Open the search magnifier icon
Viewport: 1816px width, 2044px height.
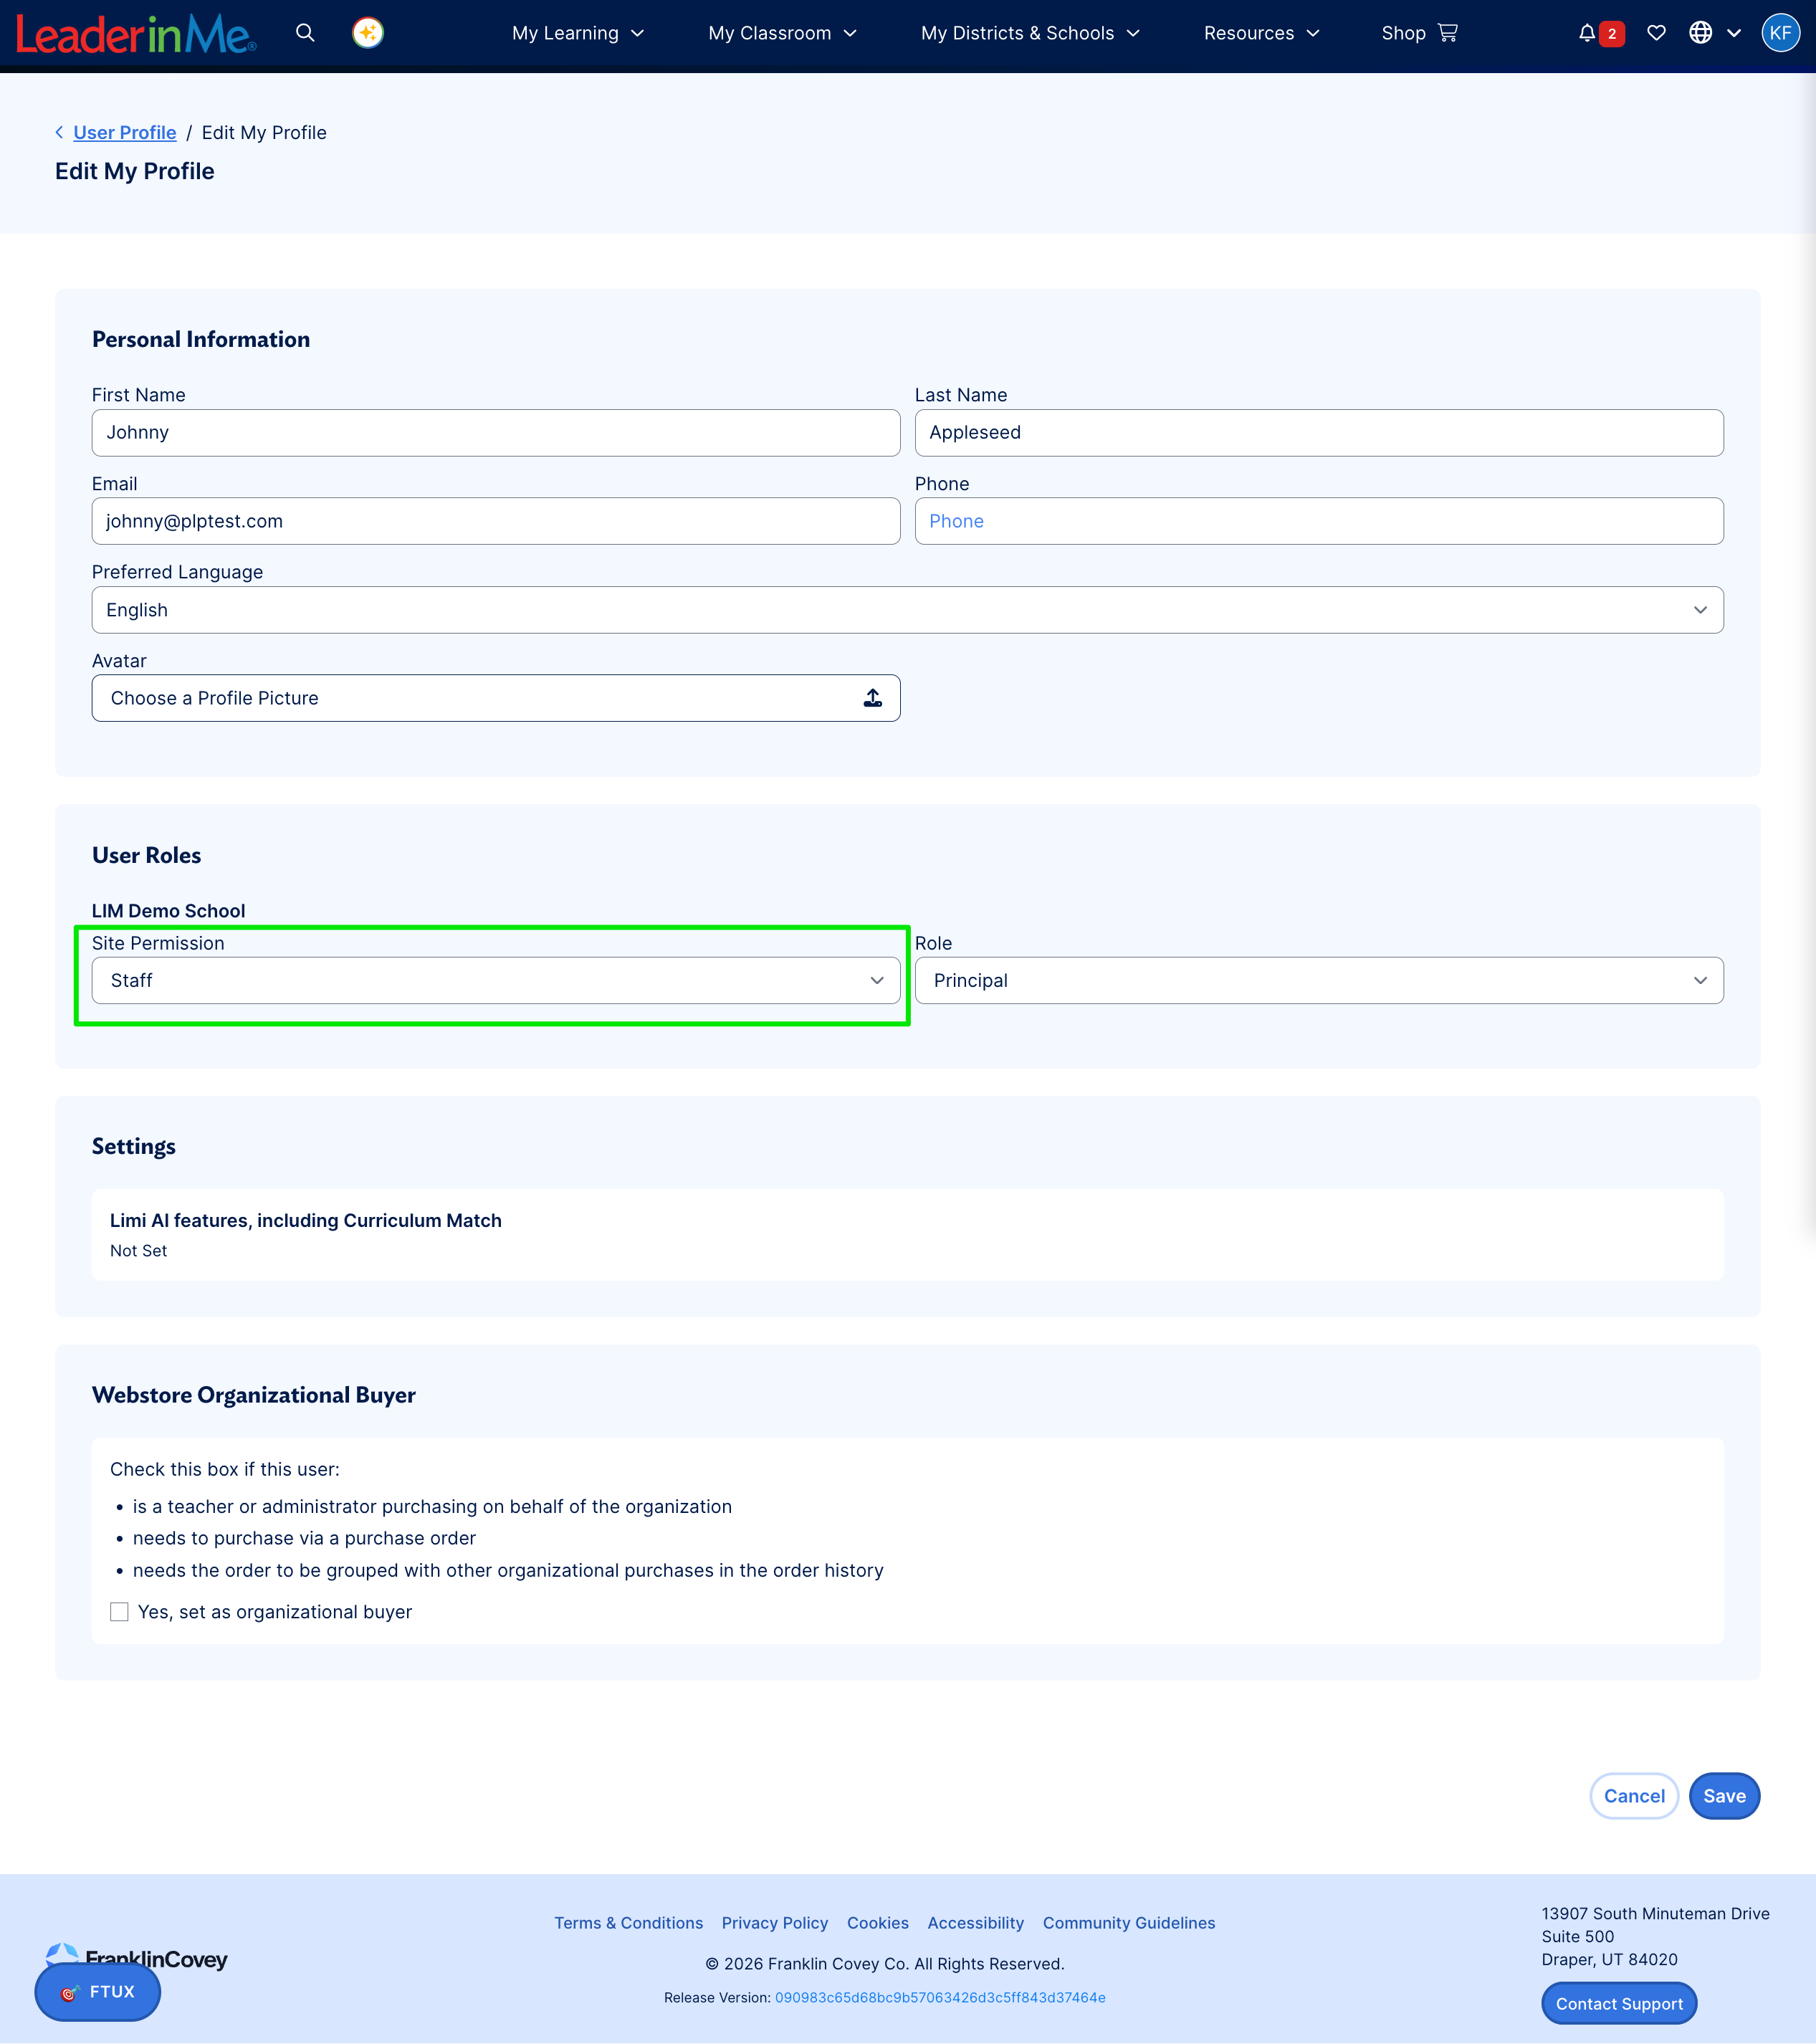click(x=305, y=33)
